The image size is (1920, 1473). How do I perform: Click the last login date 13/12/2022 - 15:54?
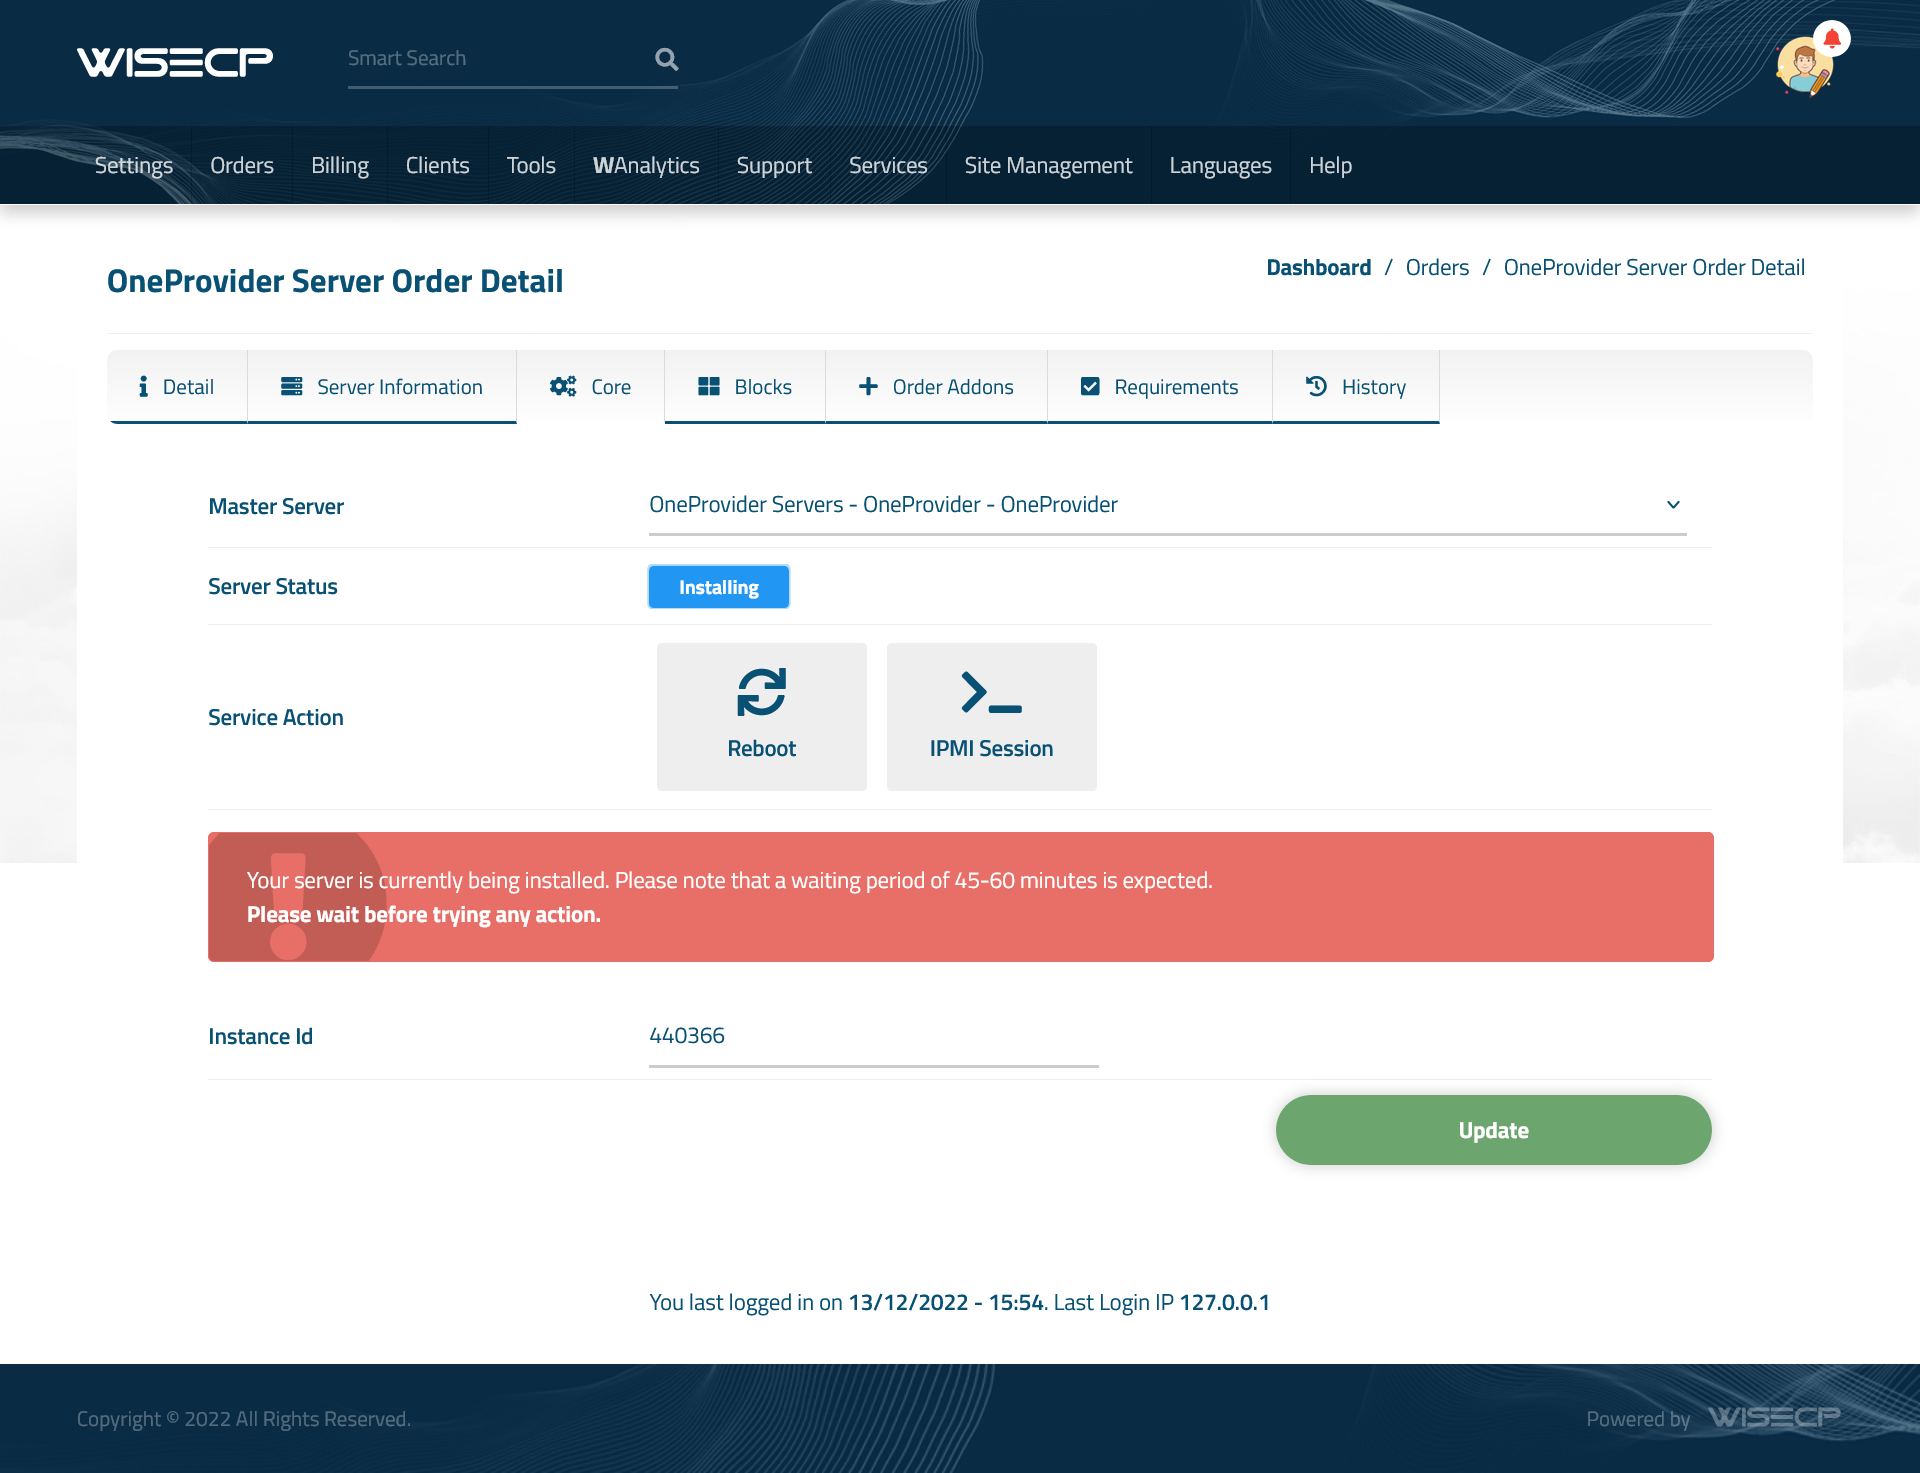click(946, 1303)
